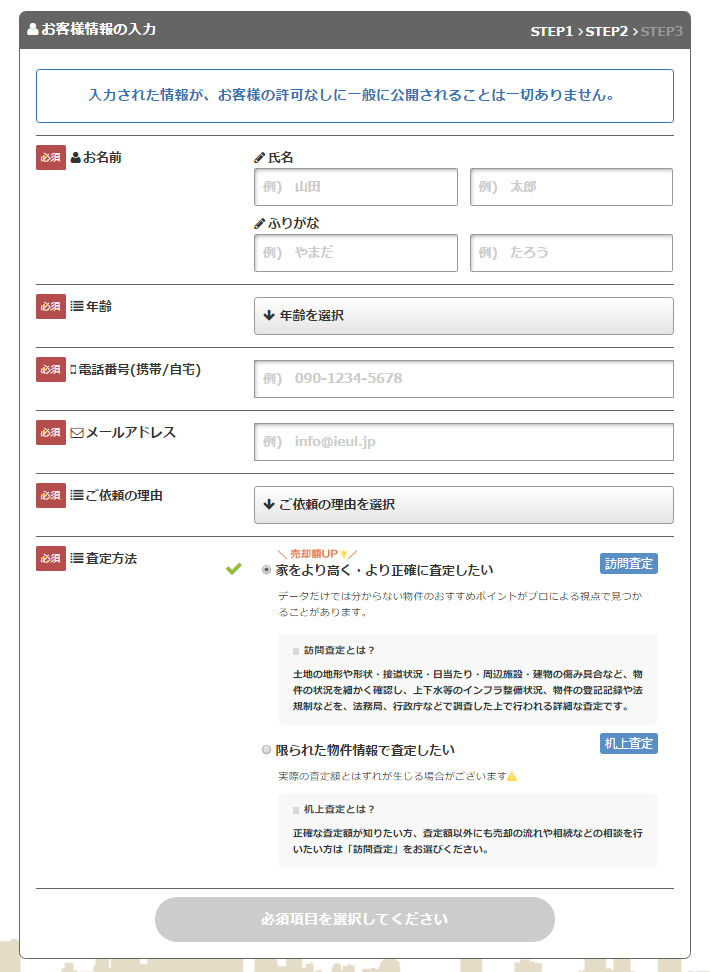Click the 必須 badge next to ご依頼の理由
The width and height of the screenshot is (710, 972).
(51, 495)
